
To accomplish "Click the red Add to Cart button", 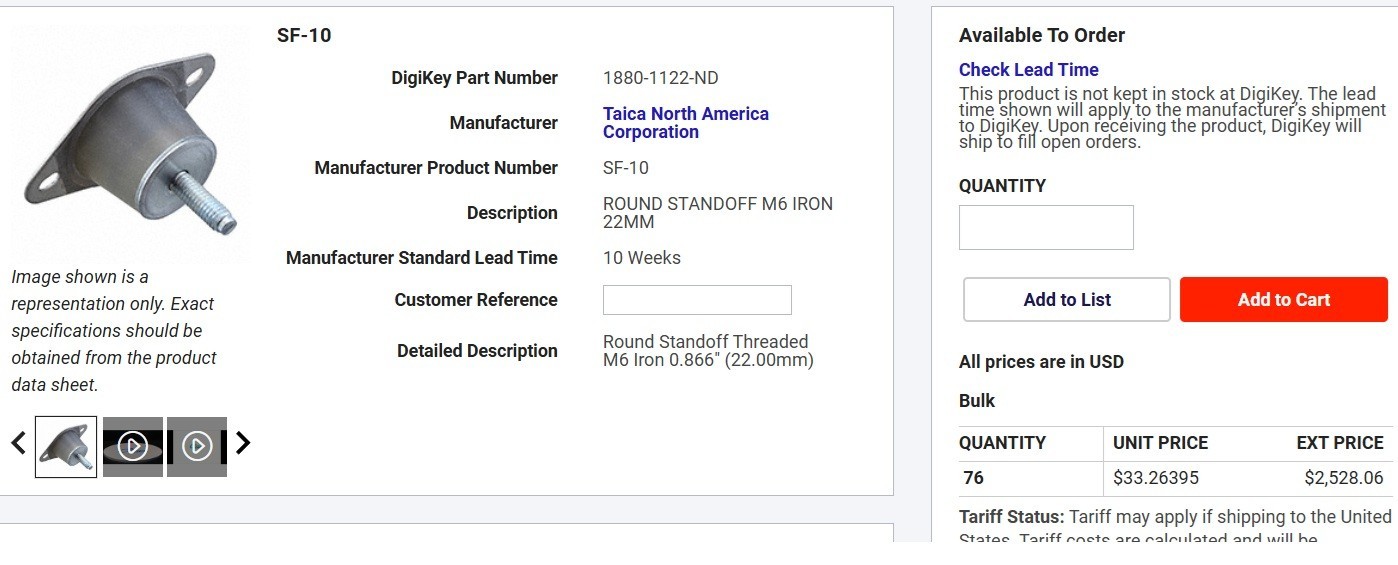I will (x=1284, y=300).
